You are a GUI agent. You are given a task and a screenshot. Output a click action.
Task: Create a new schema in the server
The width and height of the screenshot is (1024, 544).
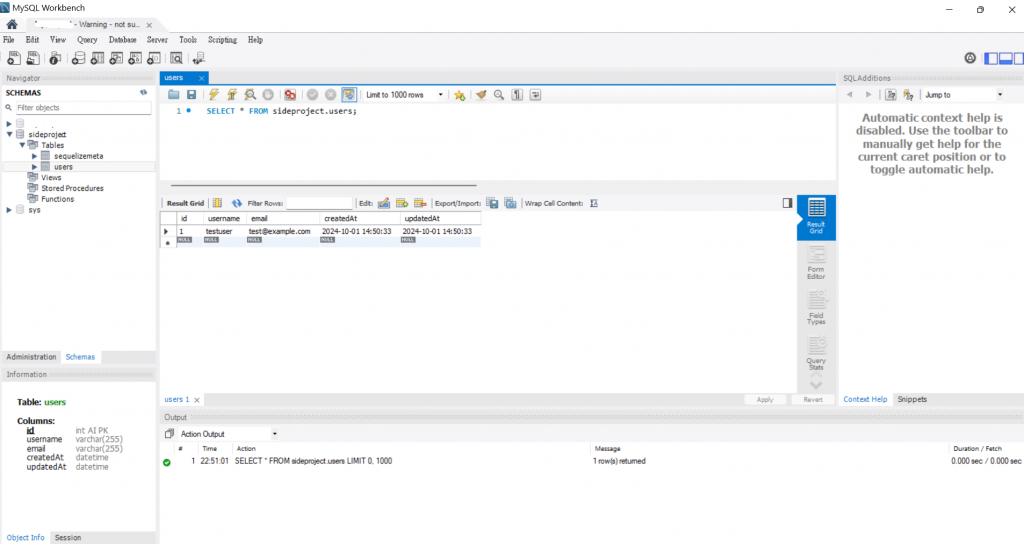point(78,59)
